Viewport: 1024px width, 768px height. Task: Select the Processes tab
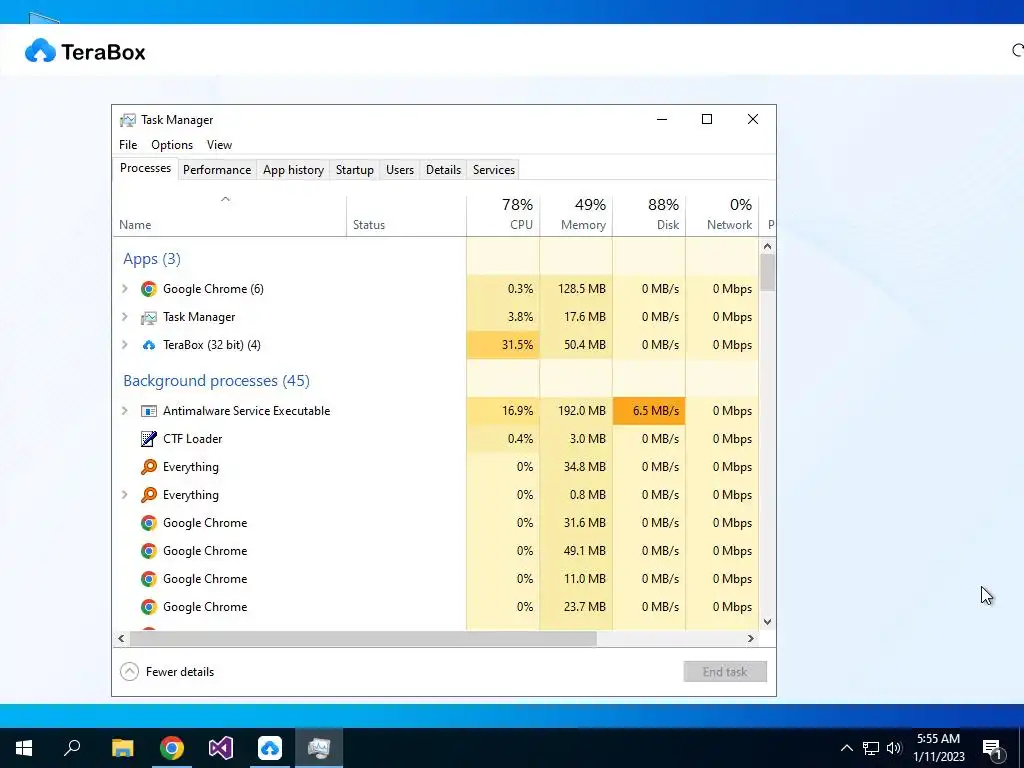pyautogui.click(x=145, y=168)
